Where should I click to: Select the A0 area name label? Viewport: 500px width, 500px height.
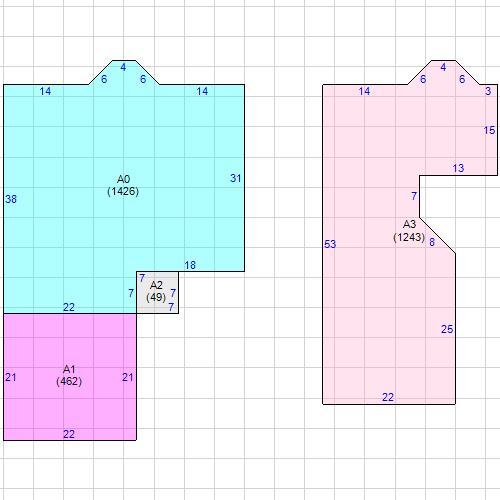coord(123,179)
